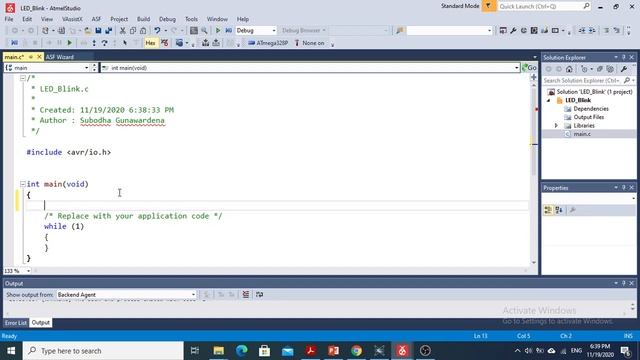Screen dimensions: 640x360
Task: Click the Undo arrow icon
Action: click(157, 31)
